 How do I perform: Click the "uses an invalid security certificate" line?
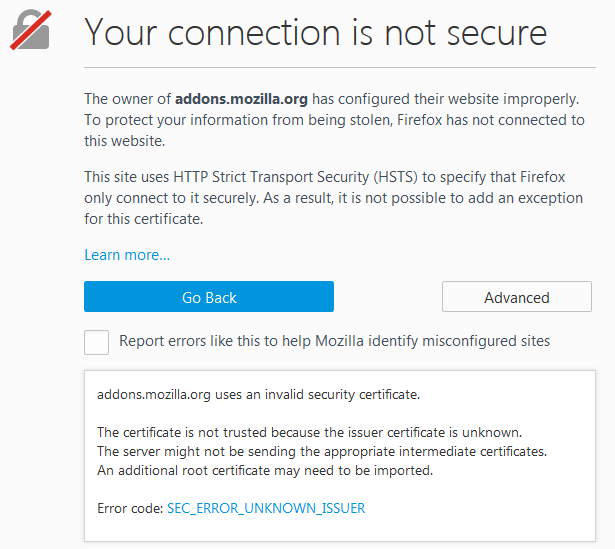tap(258, 394)
